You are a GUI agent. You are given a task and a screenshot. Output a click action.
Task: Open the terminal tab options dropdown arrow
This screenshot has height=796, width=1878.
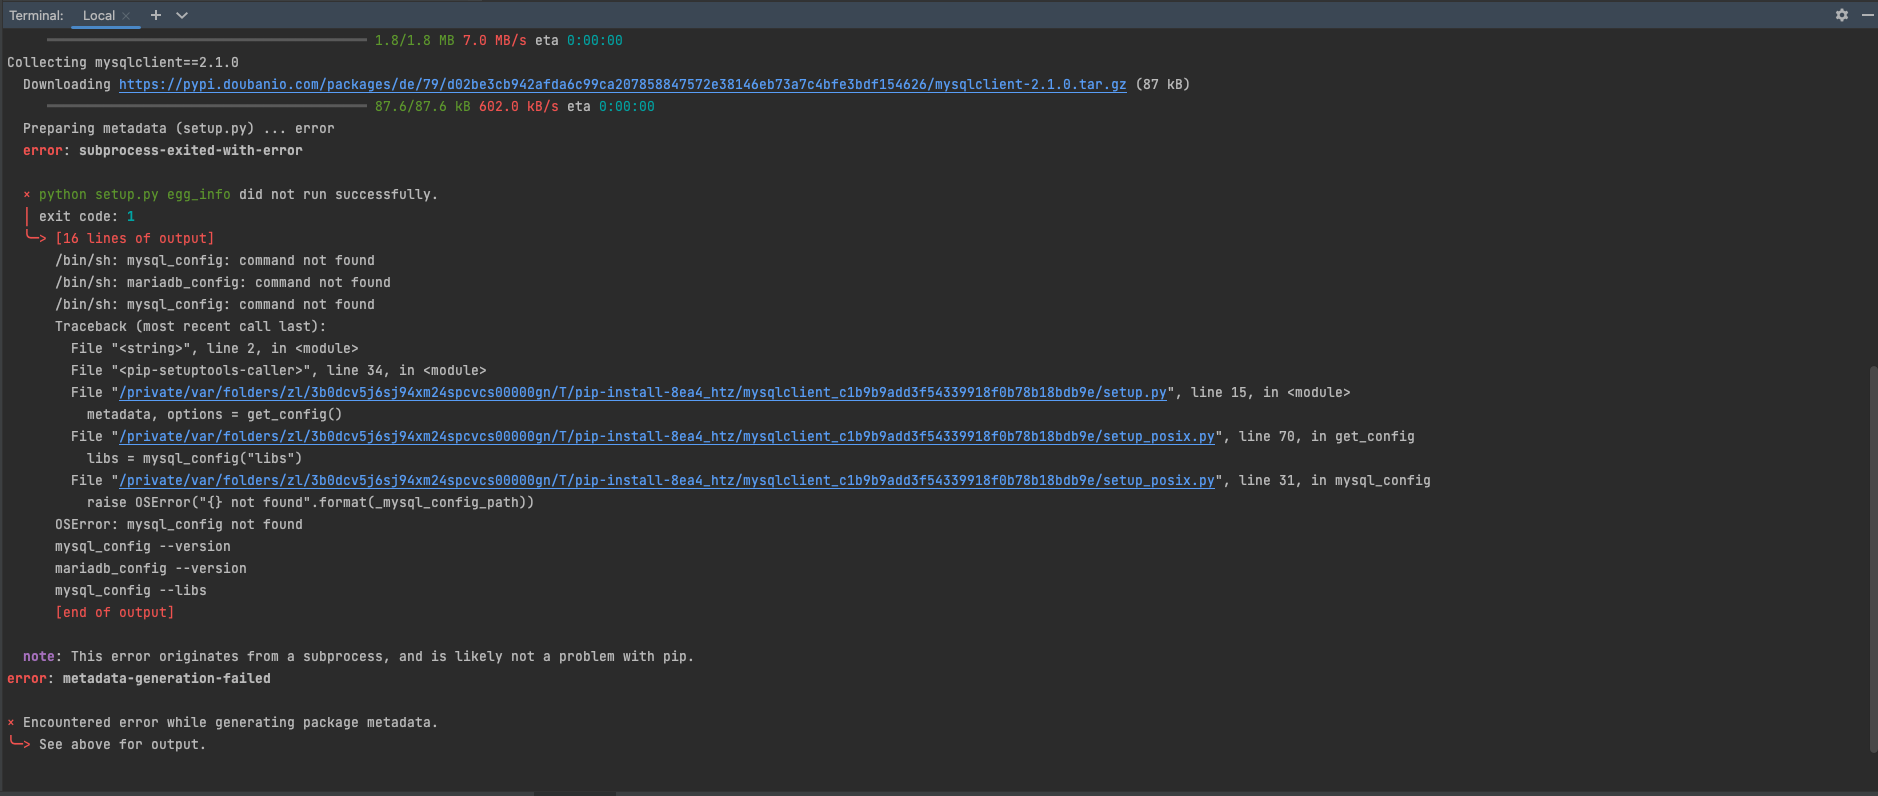(x=182, y=15)
